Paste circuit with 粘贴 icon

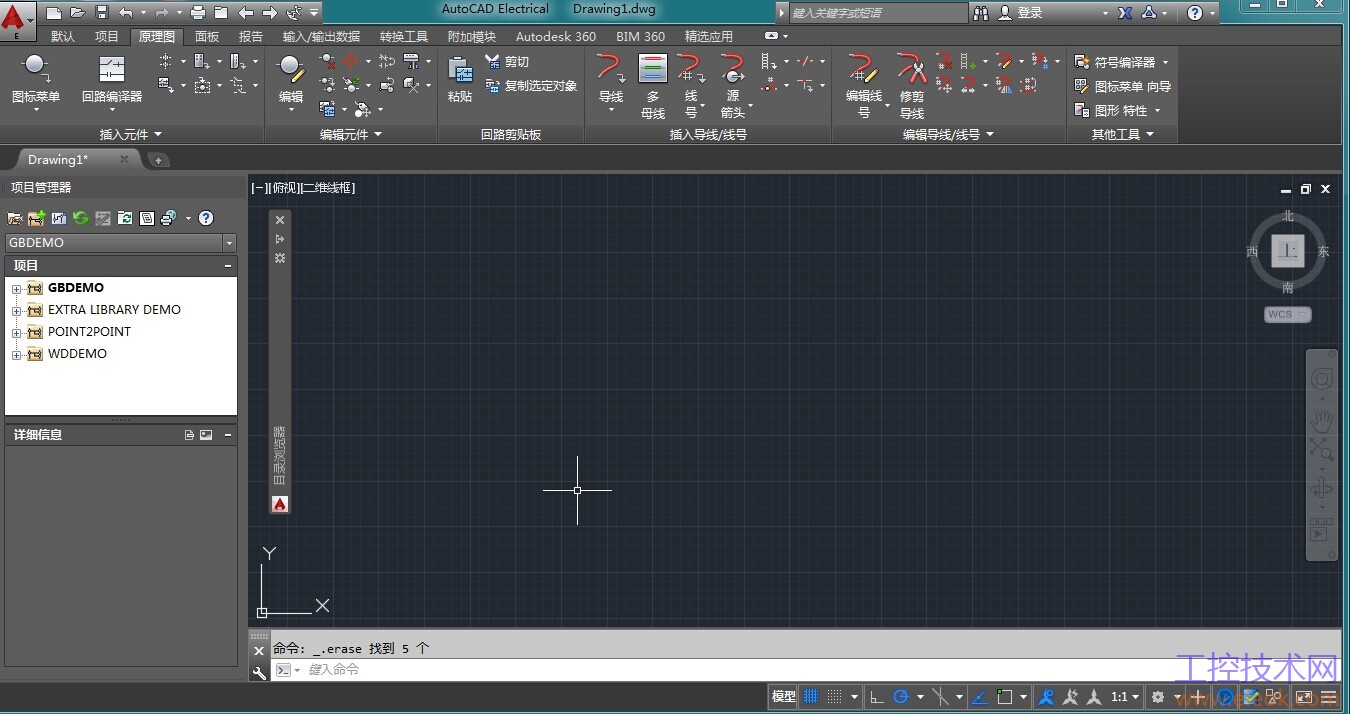coord(460,79)
